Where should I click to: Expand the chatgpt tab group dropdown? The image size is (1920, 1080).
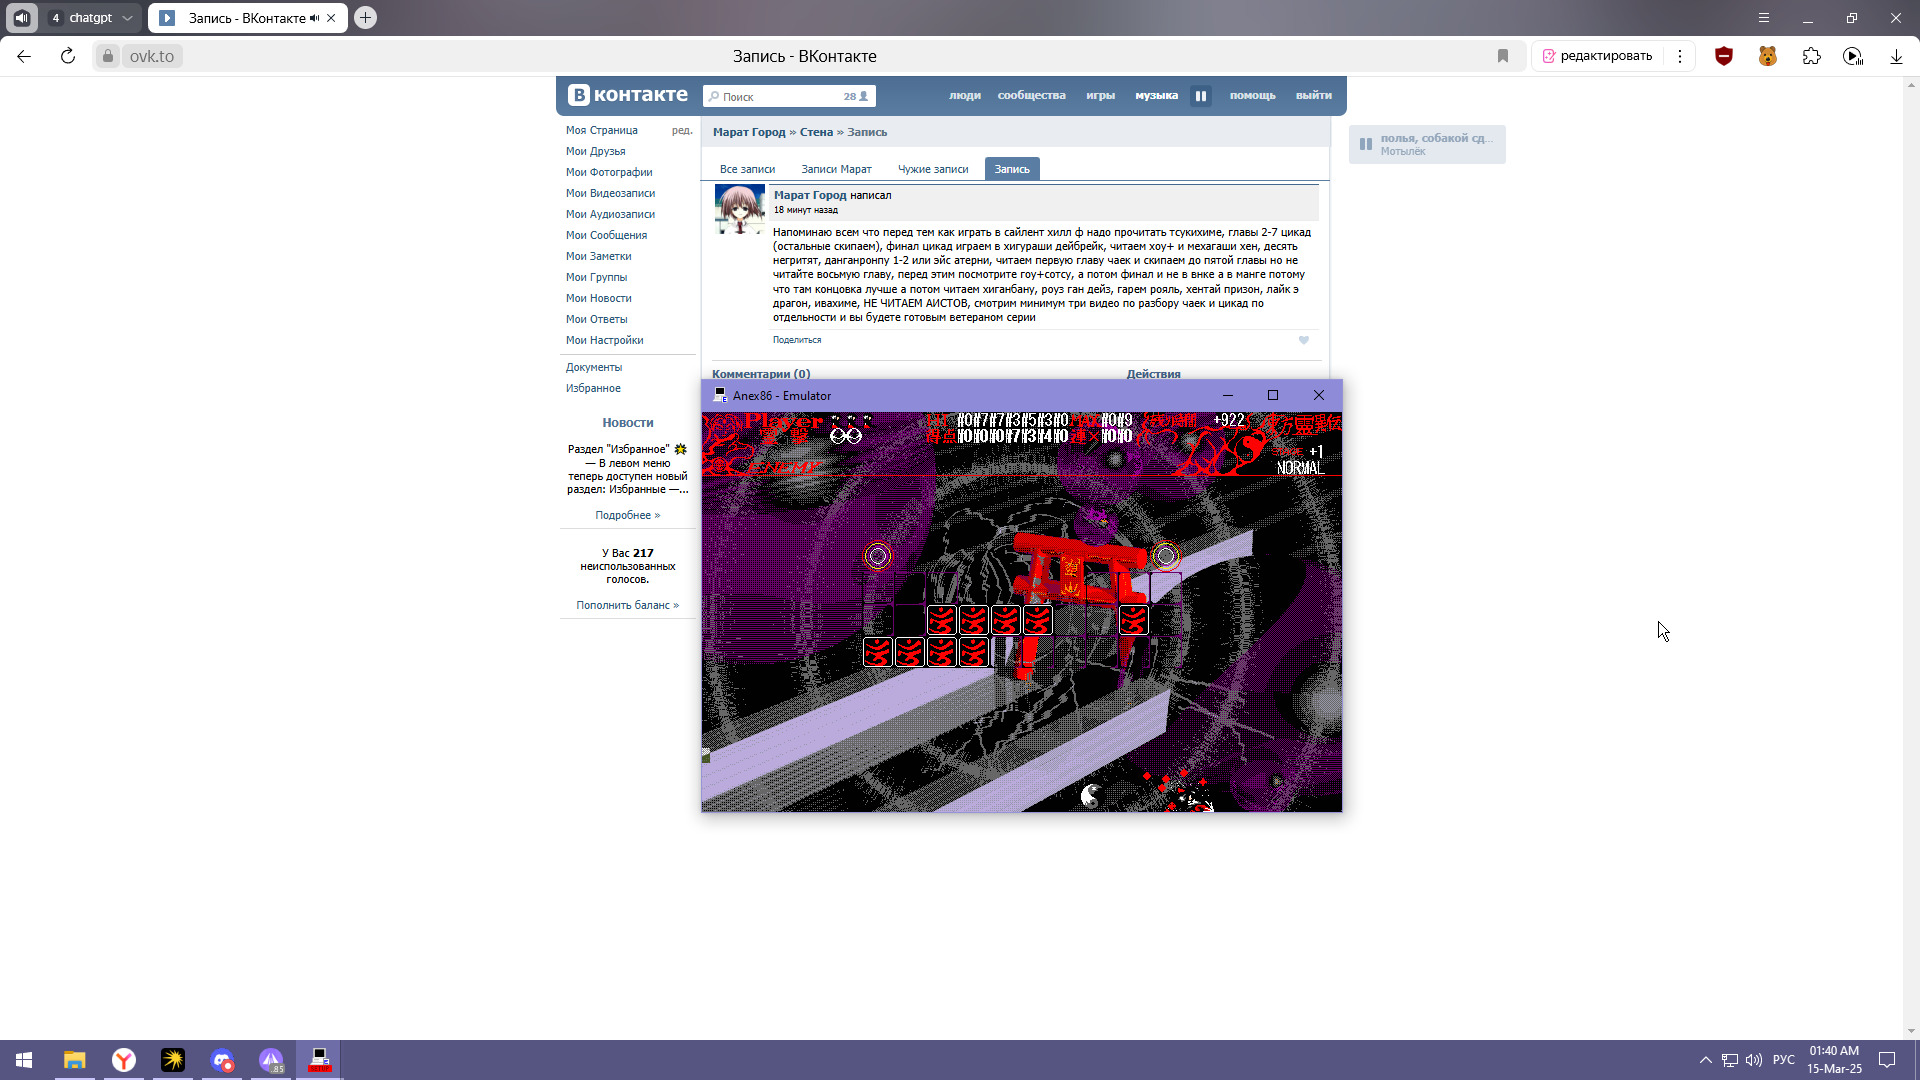(x=127, y=18)
